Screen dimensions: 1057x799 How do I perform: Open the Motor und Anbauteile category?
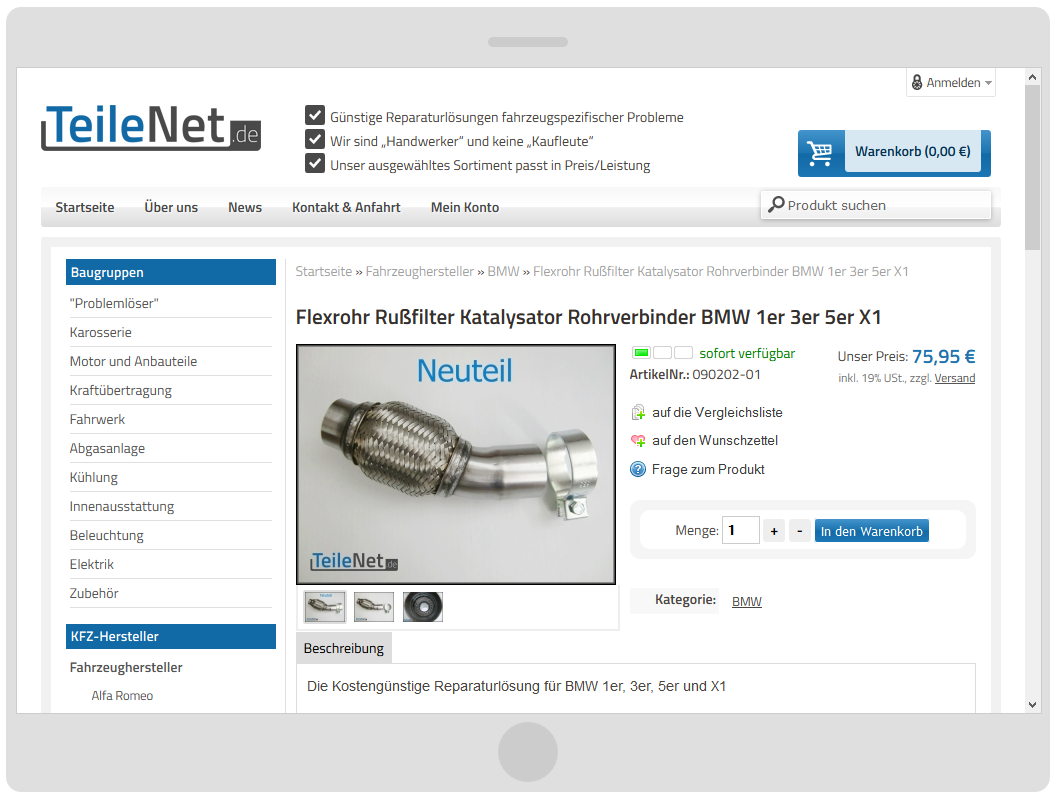[133, 361]
